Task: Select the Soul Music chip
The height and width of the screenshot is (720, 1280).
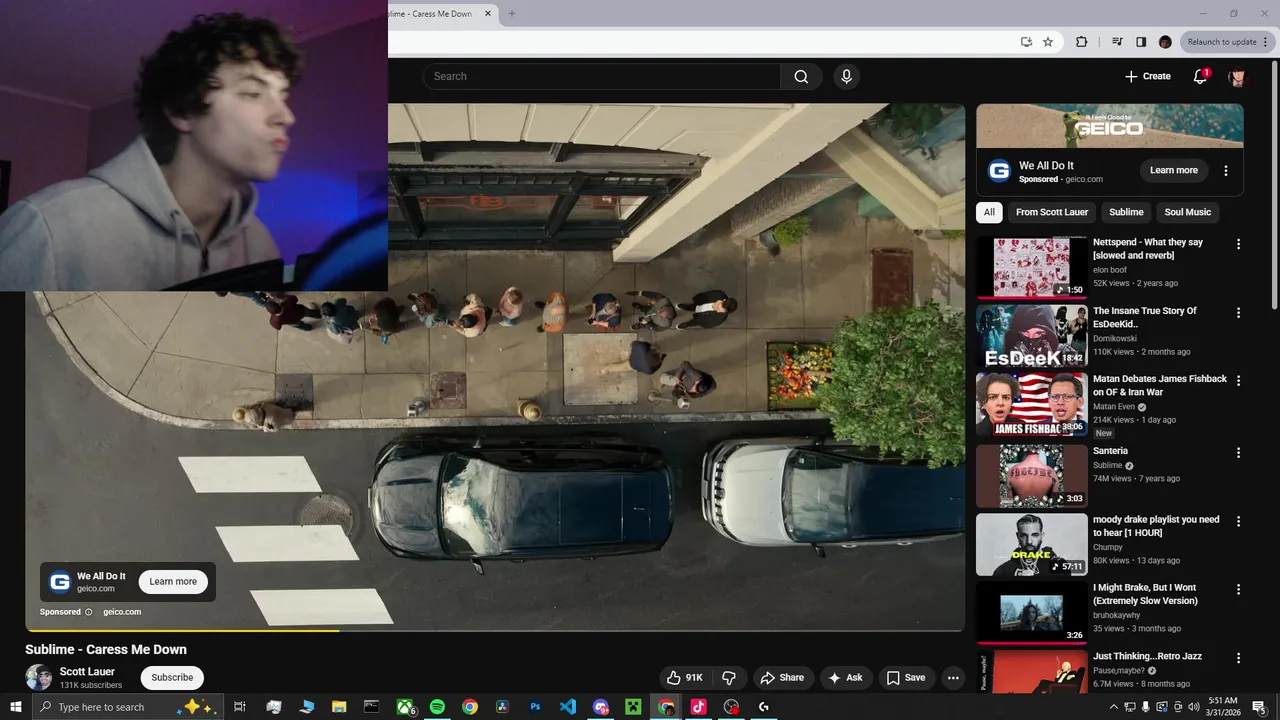Action: coord(1188,212)
